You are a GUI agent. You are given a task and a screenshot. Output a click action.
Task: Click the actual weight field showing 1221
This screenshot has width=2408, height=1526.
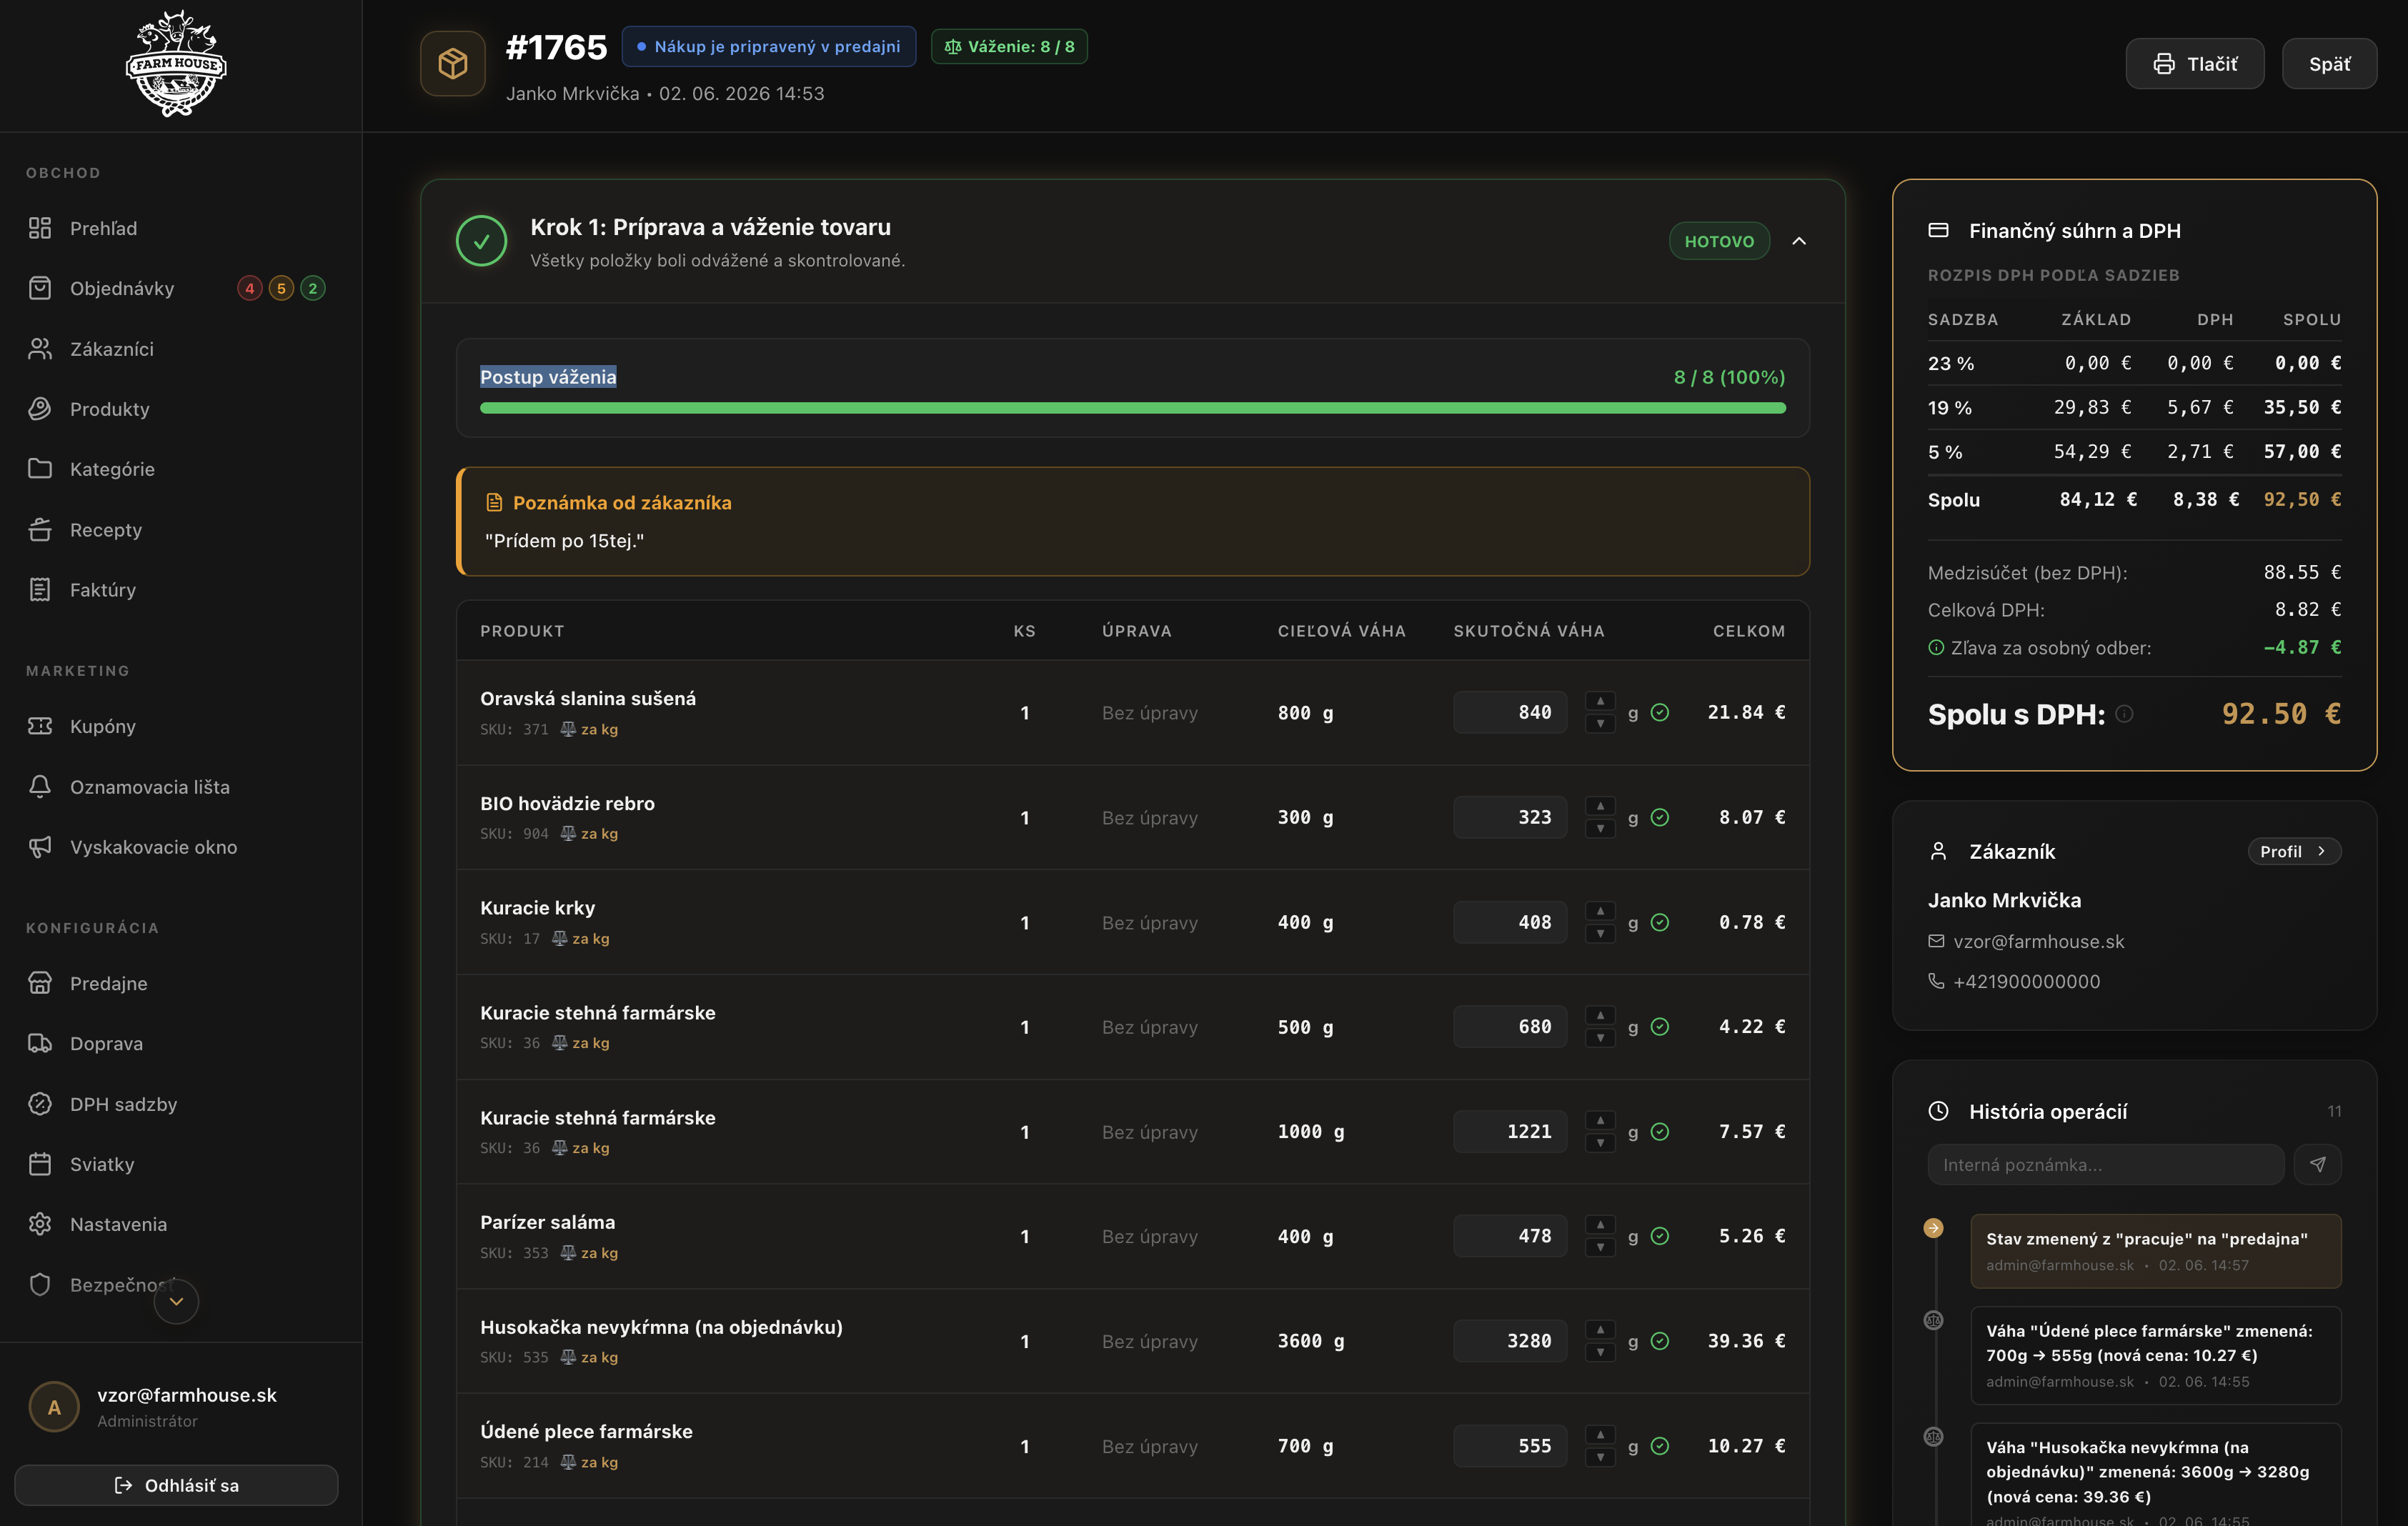(x=1510, y=1132)
